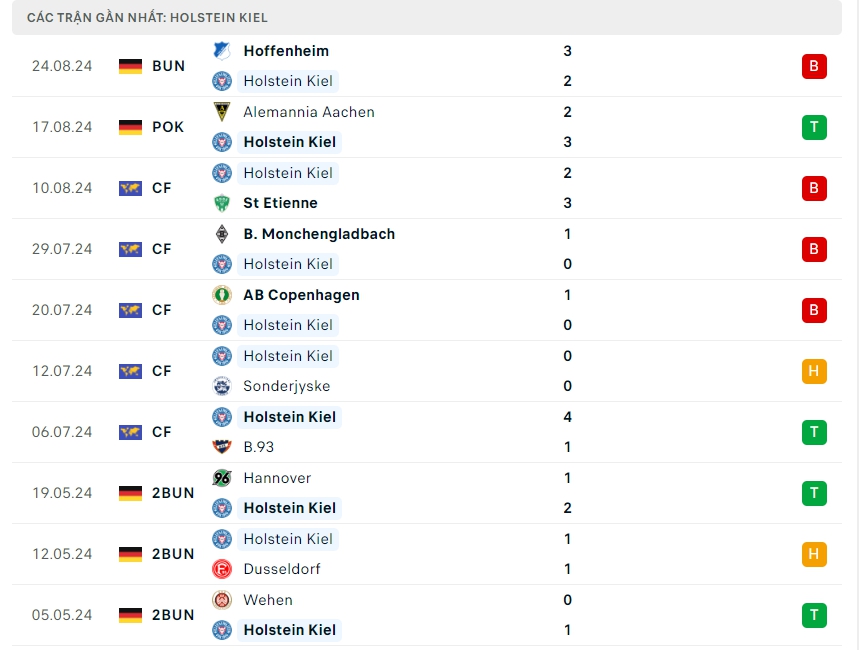Click the Alemannia Aachen club crest
The height and width of the screenshot is (650, 859).
click(x=222, y=112)
